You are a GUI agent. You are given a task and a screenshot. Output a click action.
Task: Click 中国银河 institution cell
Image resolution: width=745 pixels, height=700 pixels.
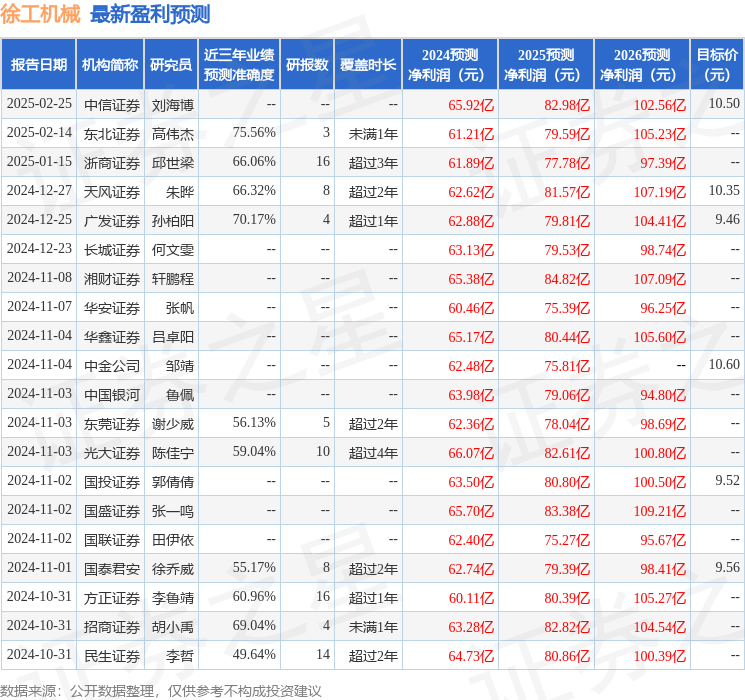click(112, 395)
